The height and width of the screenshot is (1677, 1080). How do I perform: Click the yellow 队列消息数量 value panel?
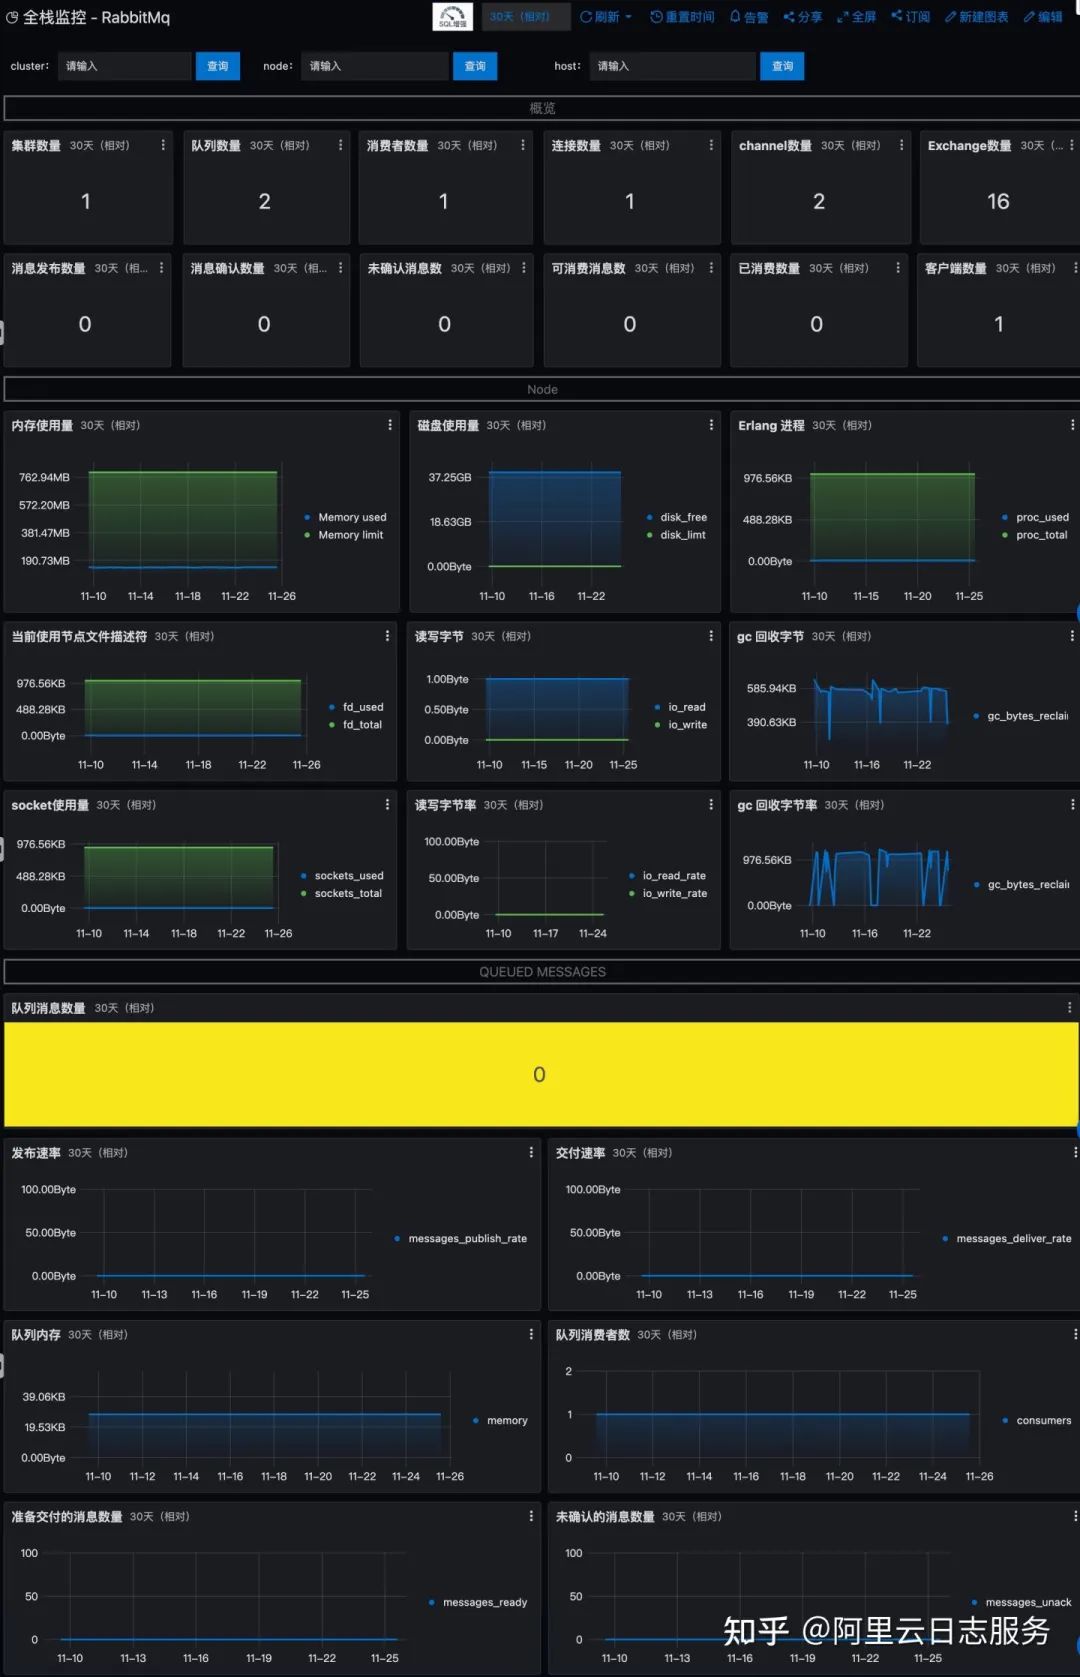click(x=541, y=1074)
